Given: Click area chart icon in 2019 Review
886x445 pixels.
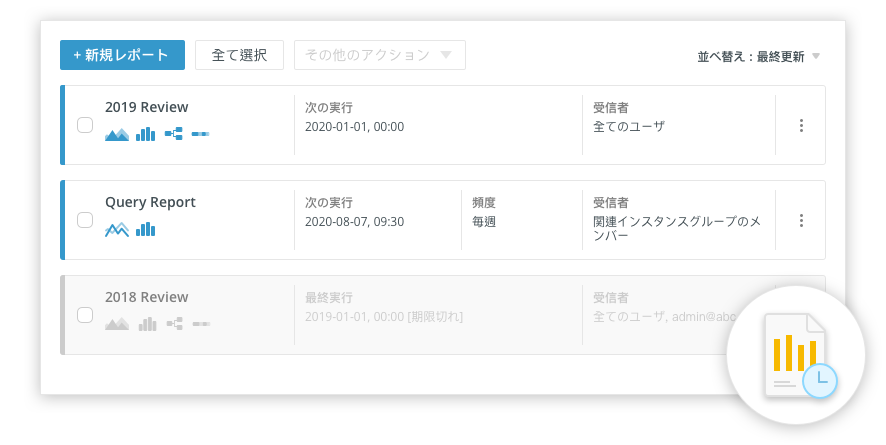Looking at the screenshot, I should pos(117,134).
